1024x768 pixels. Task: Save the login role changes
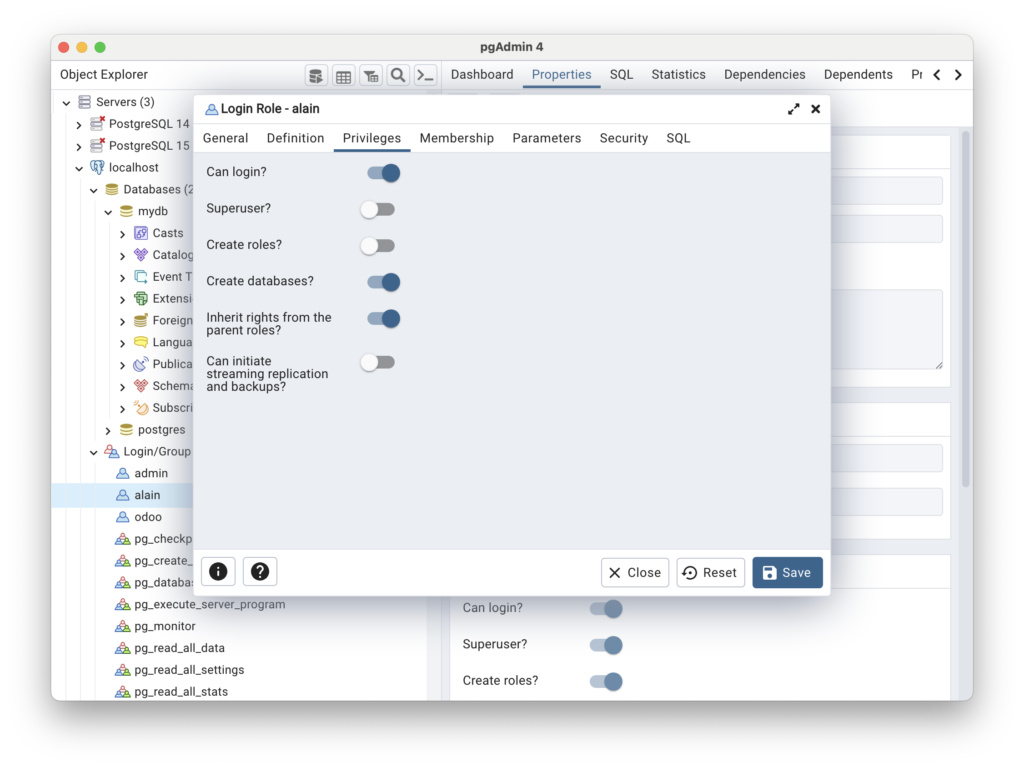tap(787, 573)
